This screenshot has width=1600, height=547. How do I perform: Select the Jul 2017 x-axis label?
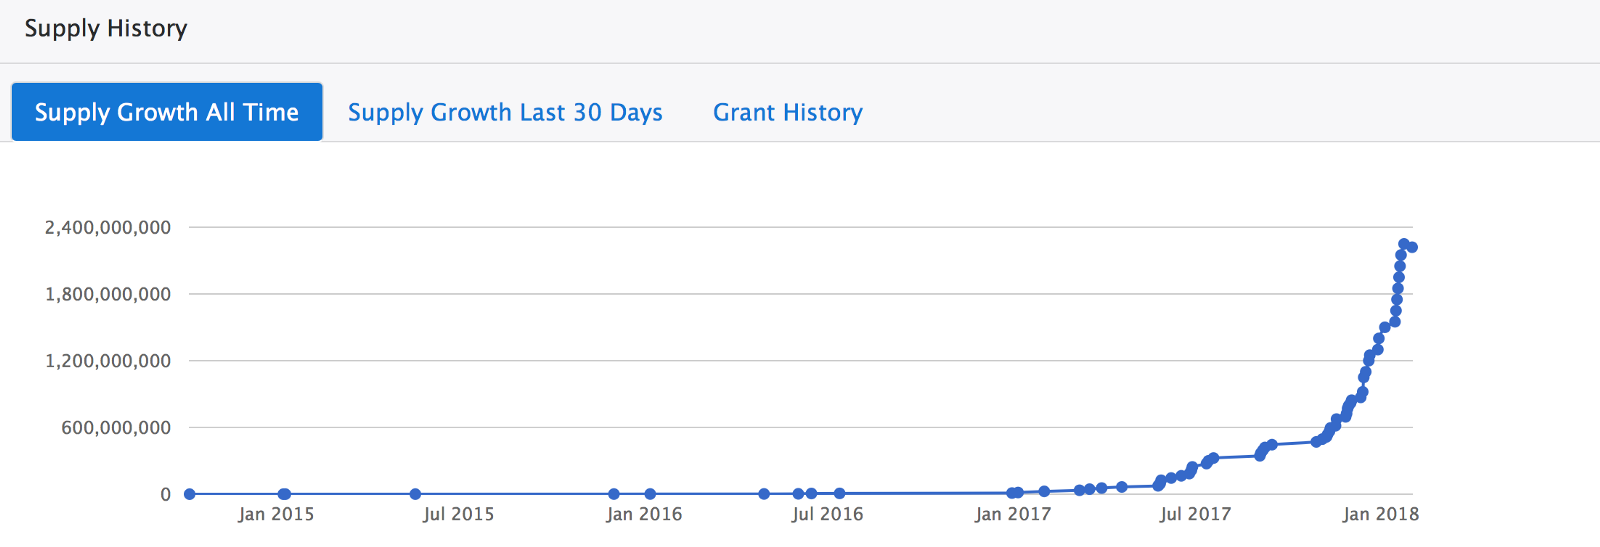point(1195,514)
